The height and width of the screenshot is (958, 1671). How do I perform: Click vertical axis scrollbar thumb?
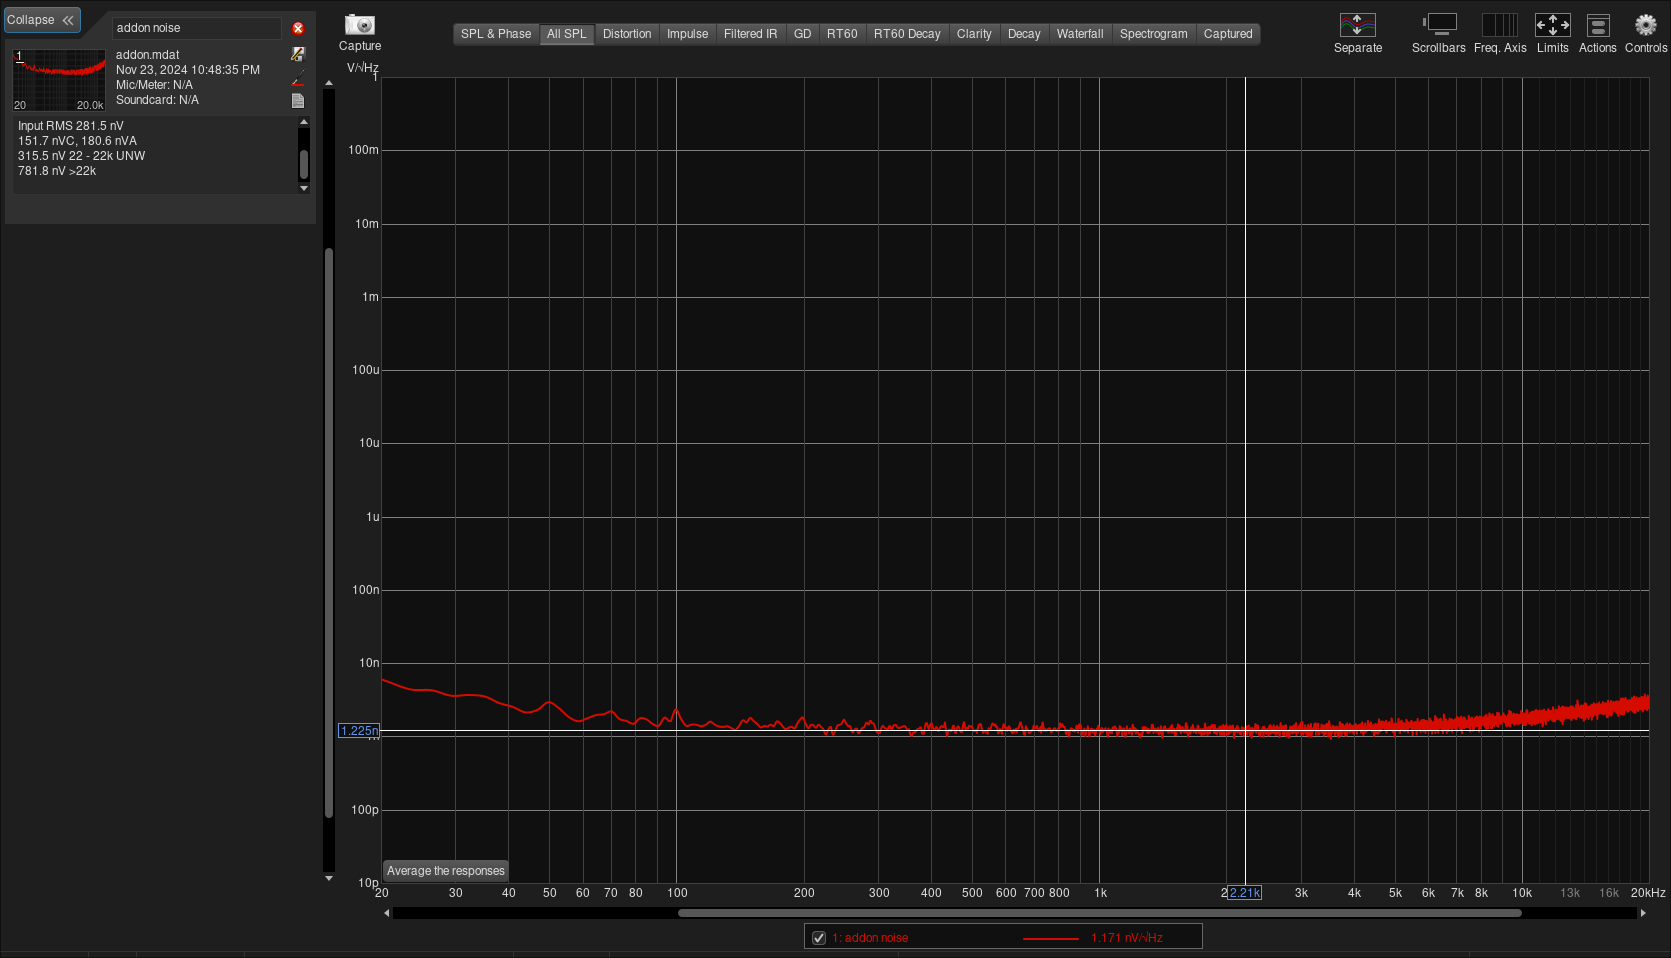[x=329, y=533]
